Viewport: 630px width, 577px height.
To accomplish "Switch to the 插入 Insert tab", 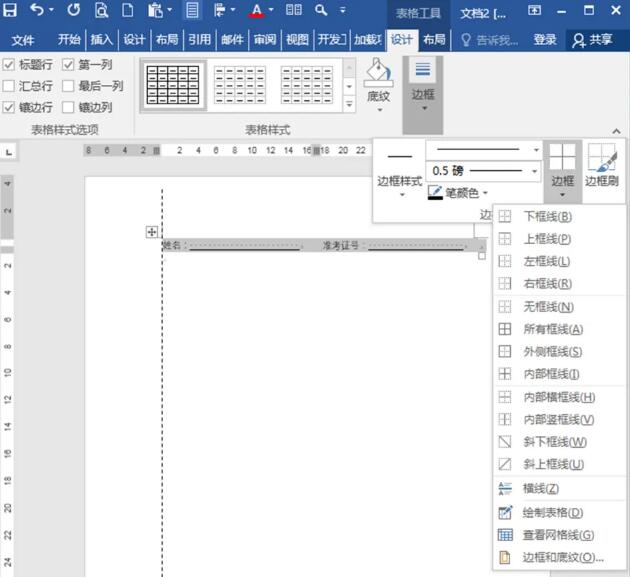I will coord(102,40).
